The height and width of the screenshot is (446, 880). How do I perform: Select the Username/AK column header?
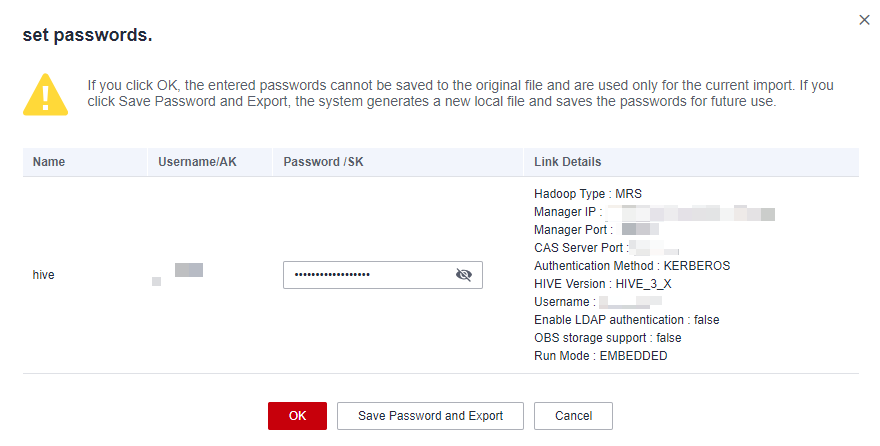point(198,162)
